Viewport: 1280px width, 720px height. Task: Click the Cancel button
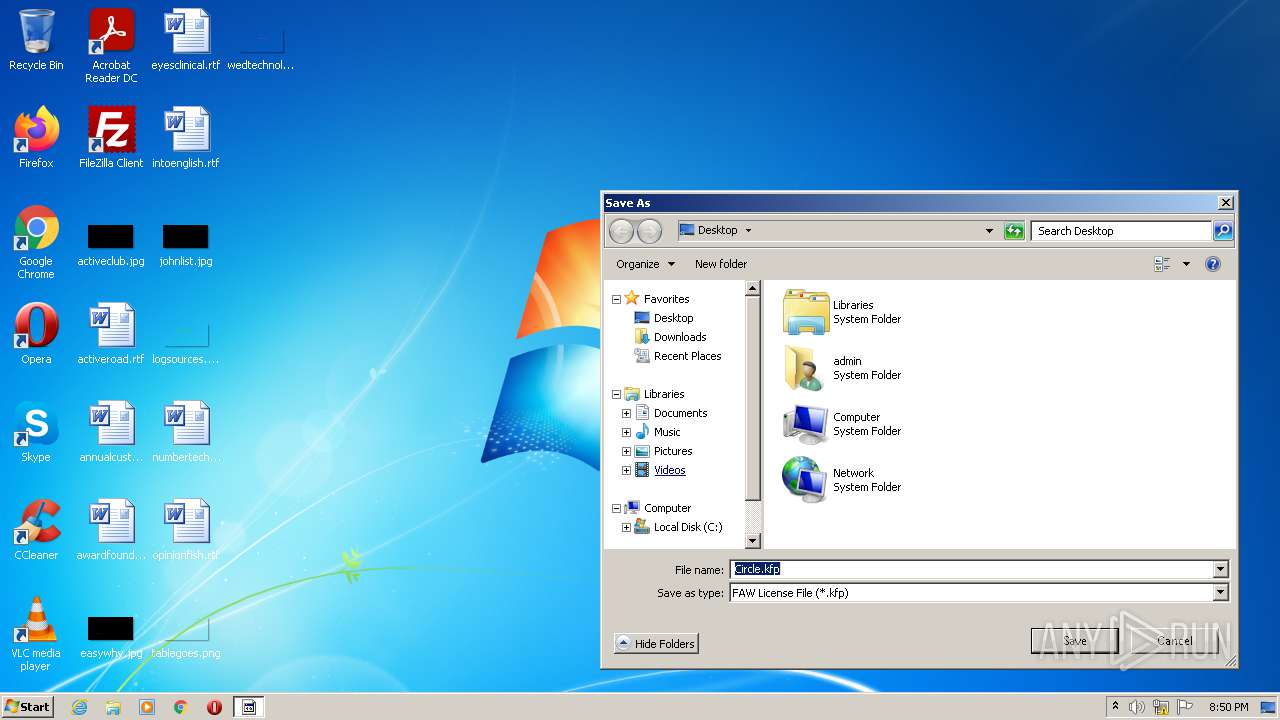1174,641
